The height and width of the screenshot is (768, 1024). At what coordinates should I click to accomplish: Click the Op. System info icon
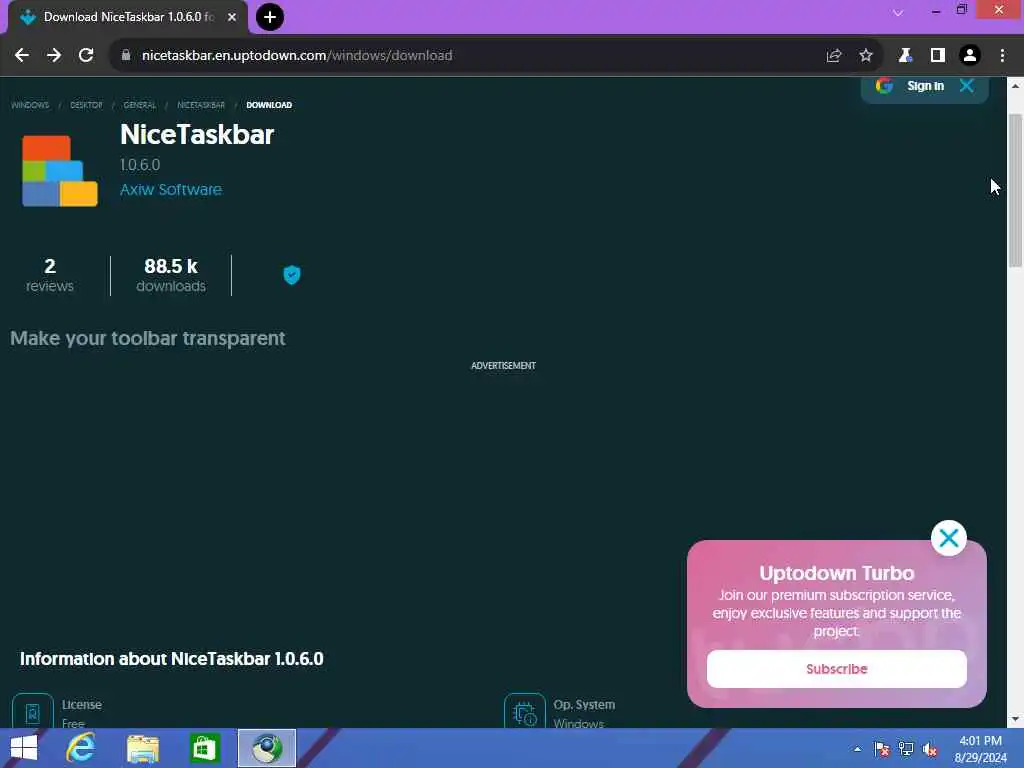[524, 711]
